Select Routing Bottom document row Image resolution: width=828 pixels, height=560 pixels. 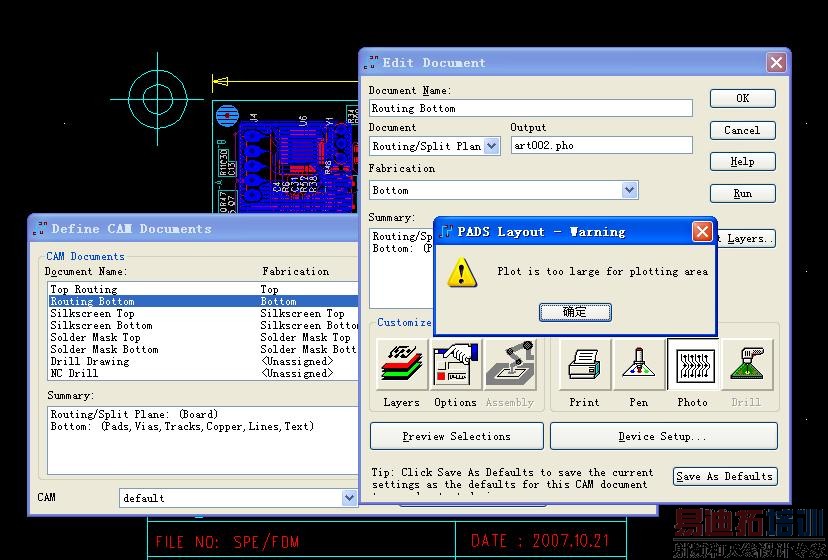[x=203, y=301]
